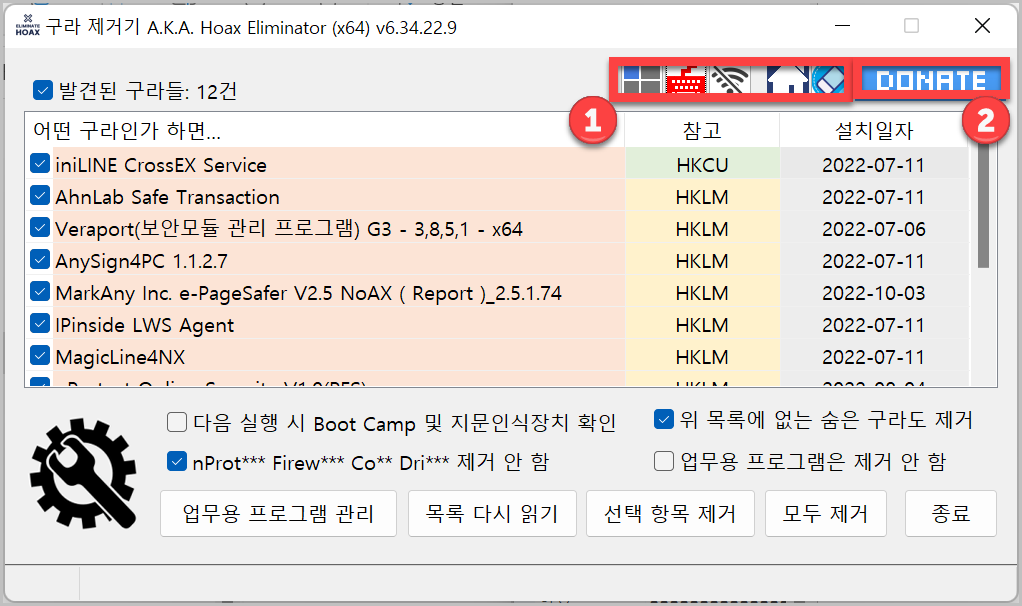Select the MarkAny e-PageSafer V2.5 row
This screenshot has height=606, width=1022.
pos(497,292)
